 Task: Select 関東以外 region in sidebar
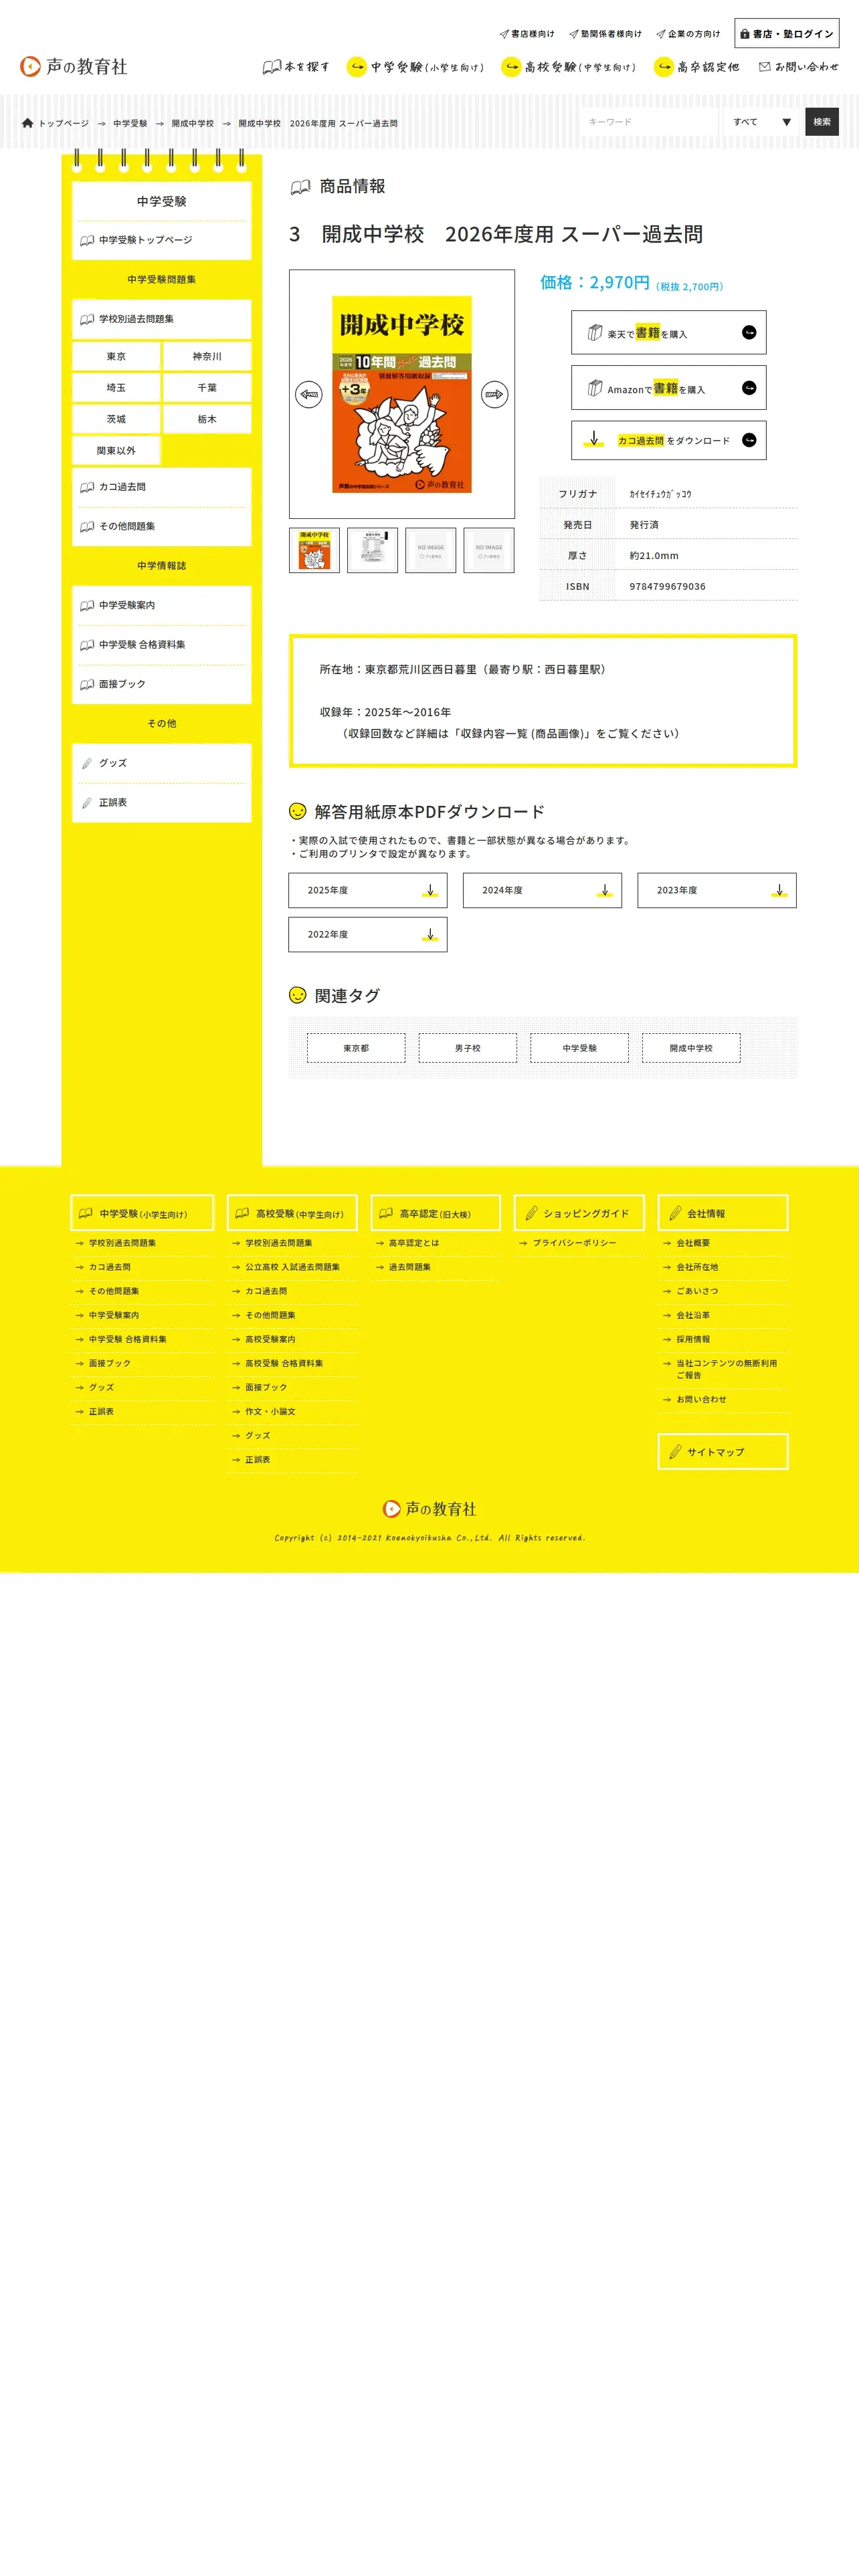coord(116,450)
